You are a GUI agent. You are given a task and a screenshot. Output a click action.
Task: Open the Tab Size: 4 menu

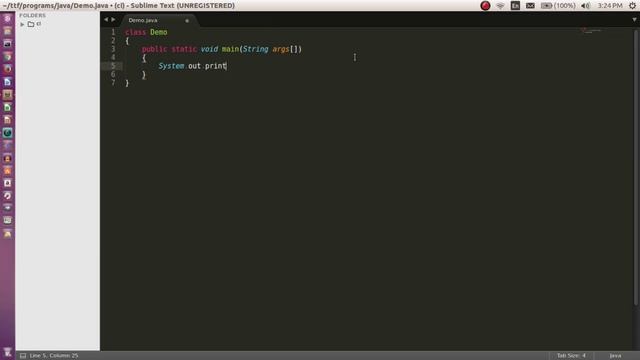571,356
